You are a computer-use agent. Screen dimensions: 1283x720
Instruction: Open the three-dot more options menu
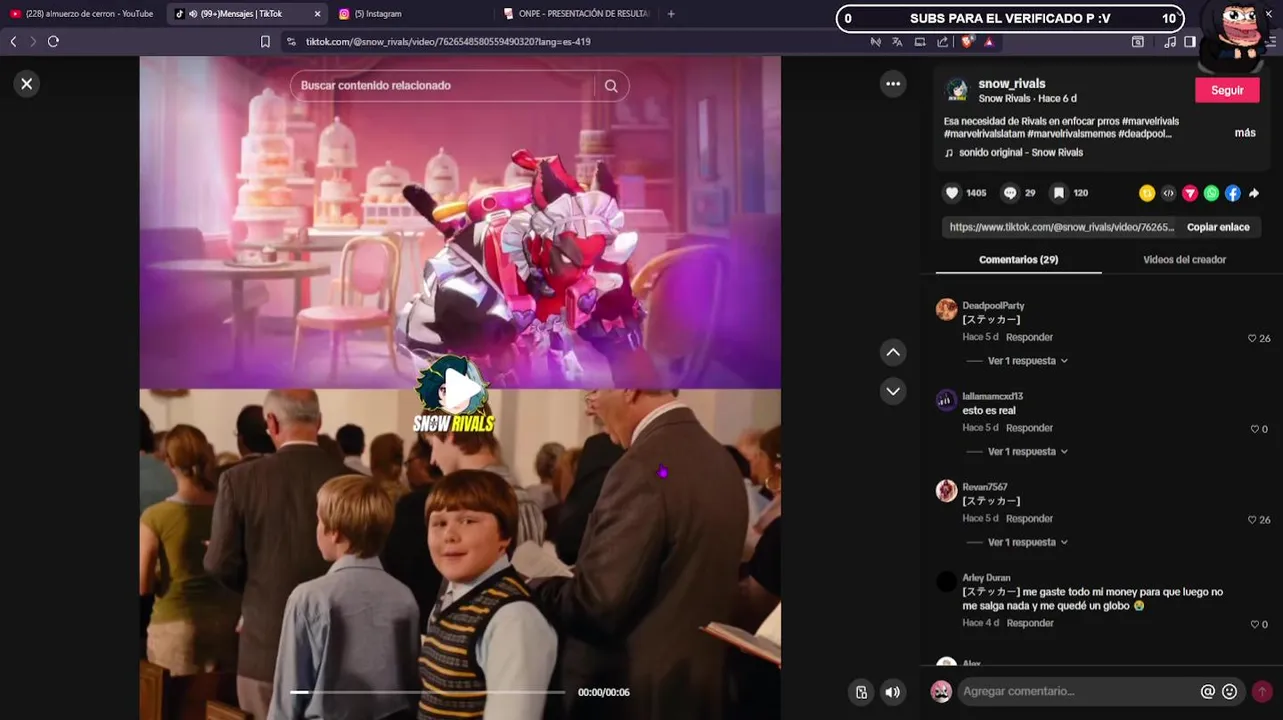tap(893, 84)
